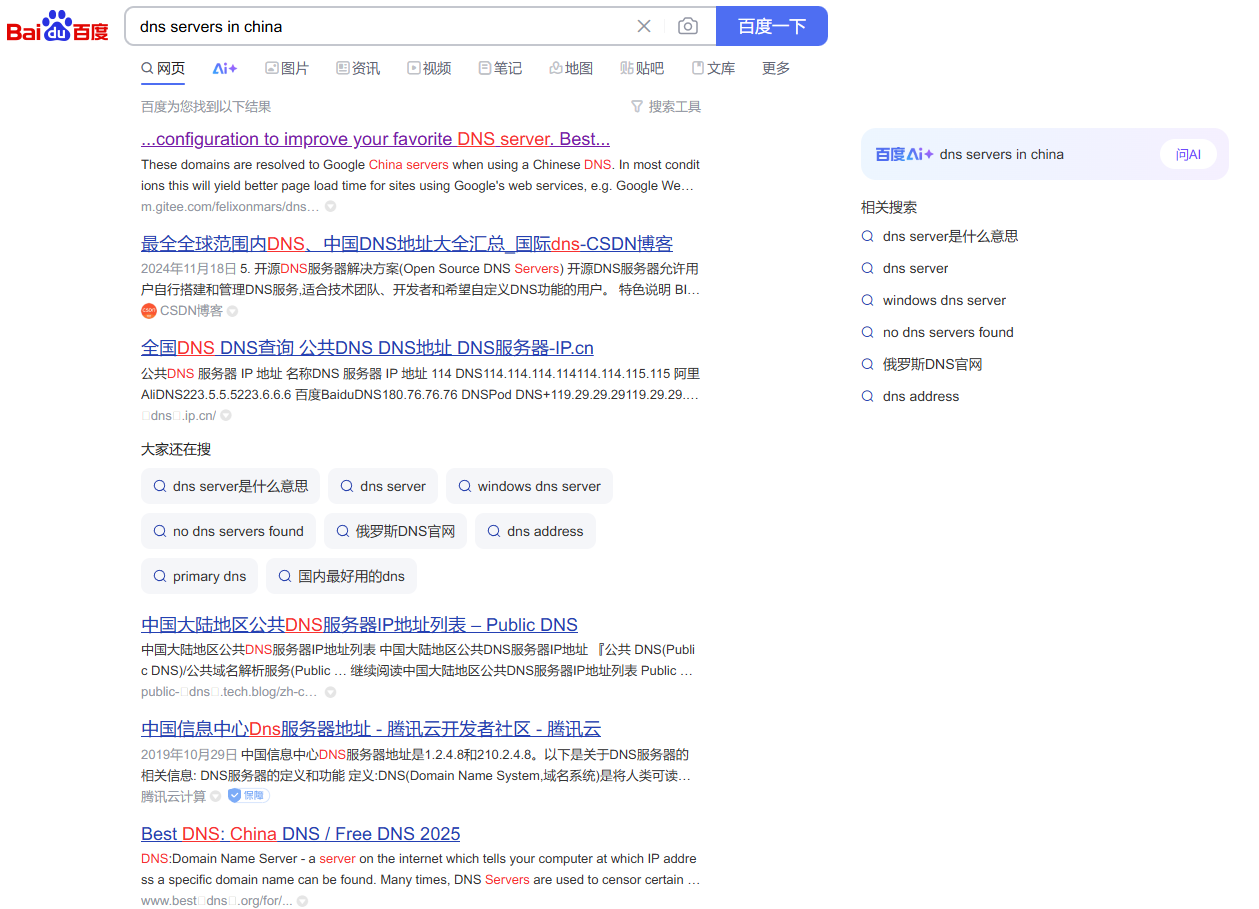Switch to the 图片 tab
1259x909 pixels.
(287, 68)
